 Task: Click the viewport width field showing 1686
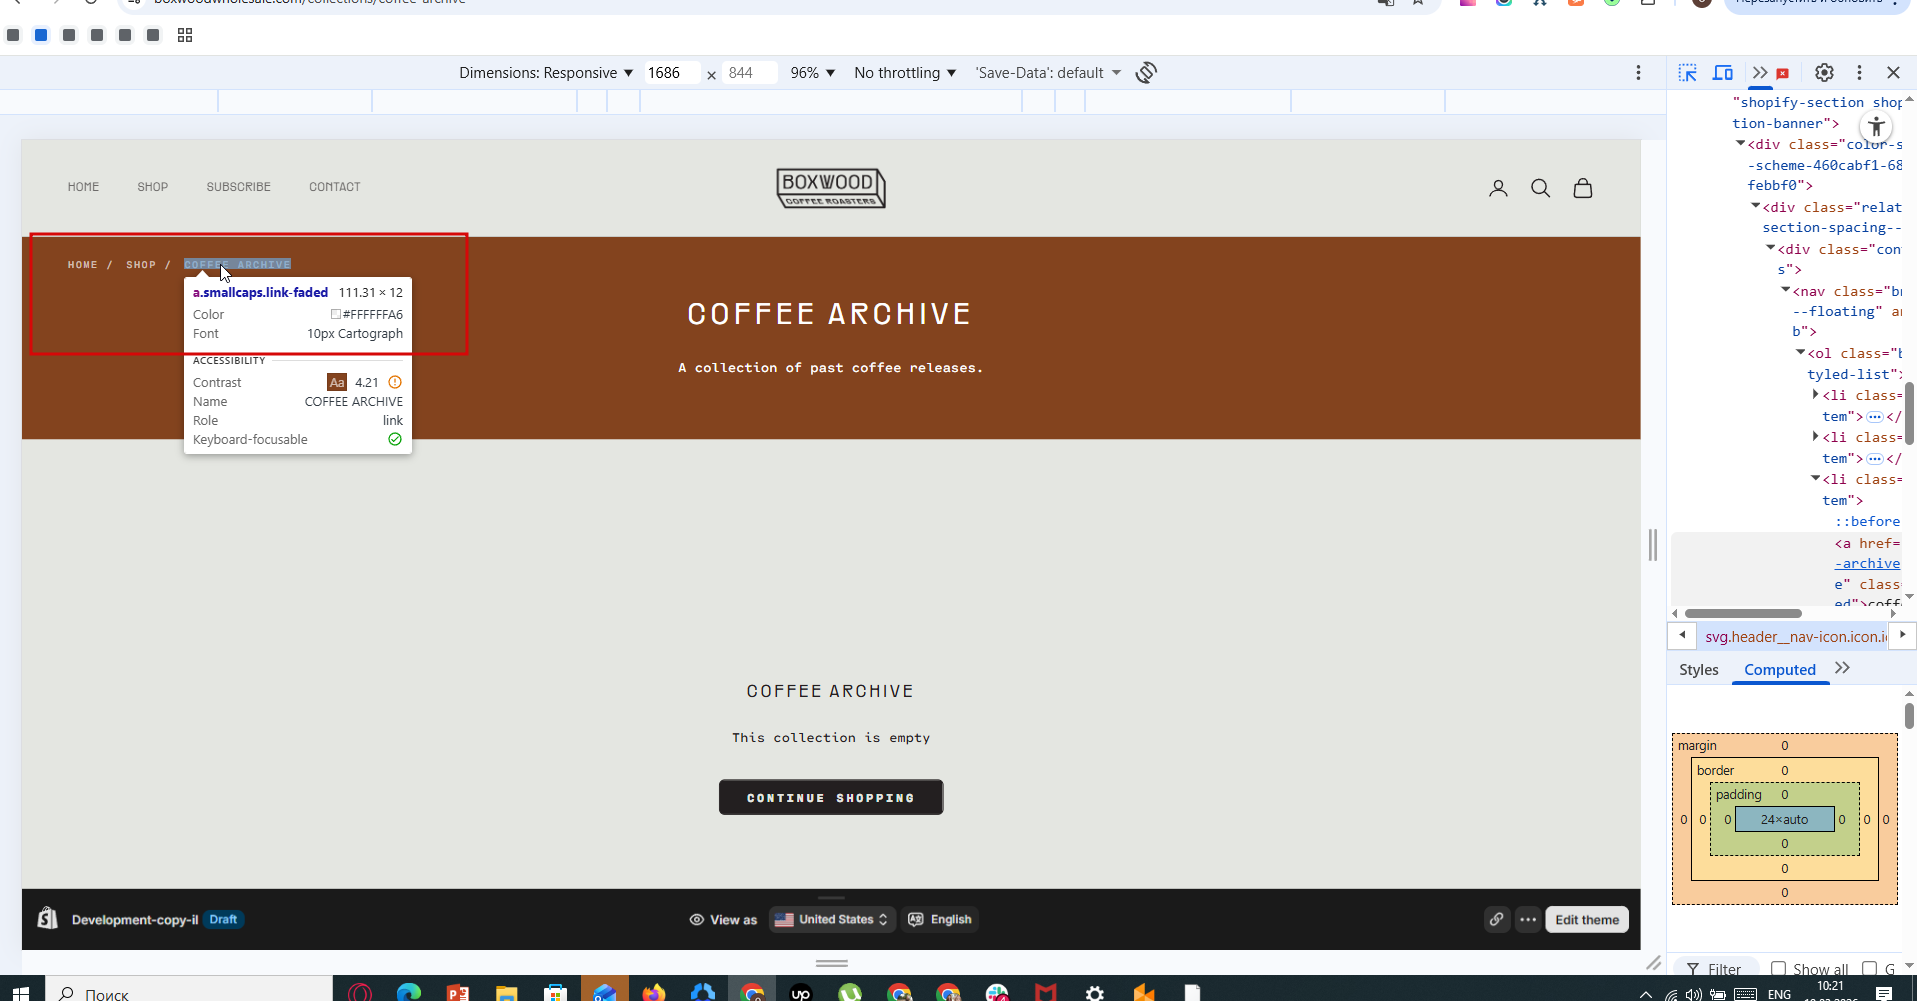[671, 73]
